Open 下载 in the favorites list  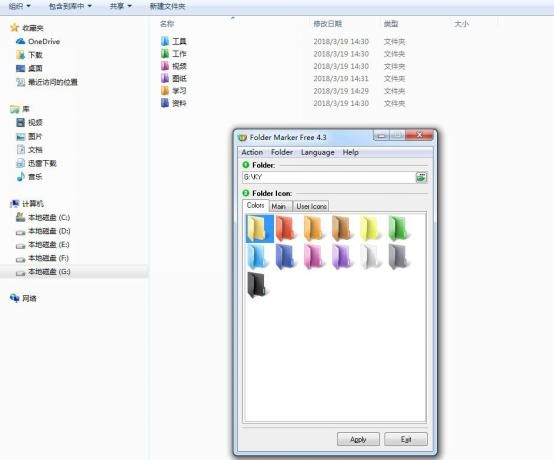(30, 55)
